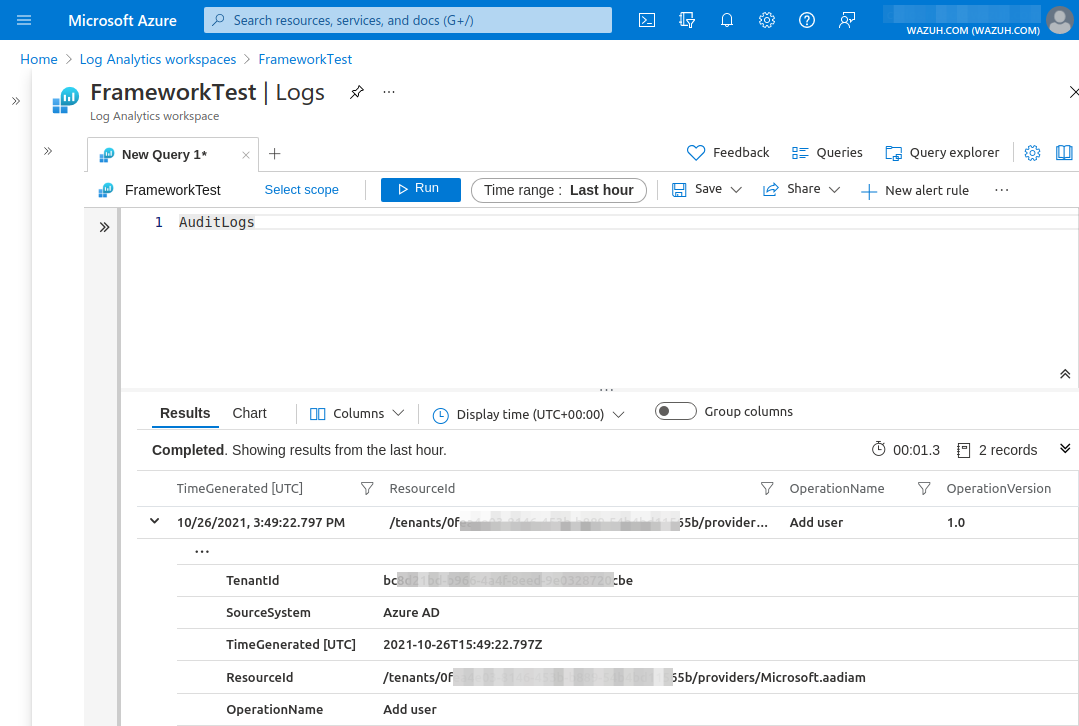Open Feedback with the heart icon
This screenshot has height=726, width=1079.
coord(728,153)
